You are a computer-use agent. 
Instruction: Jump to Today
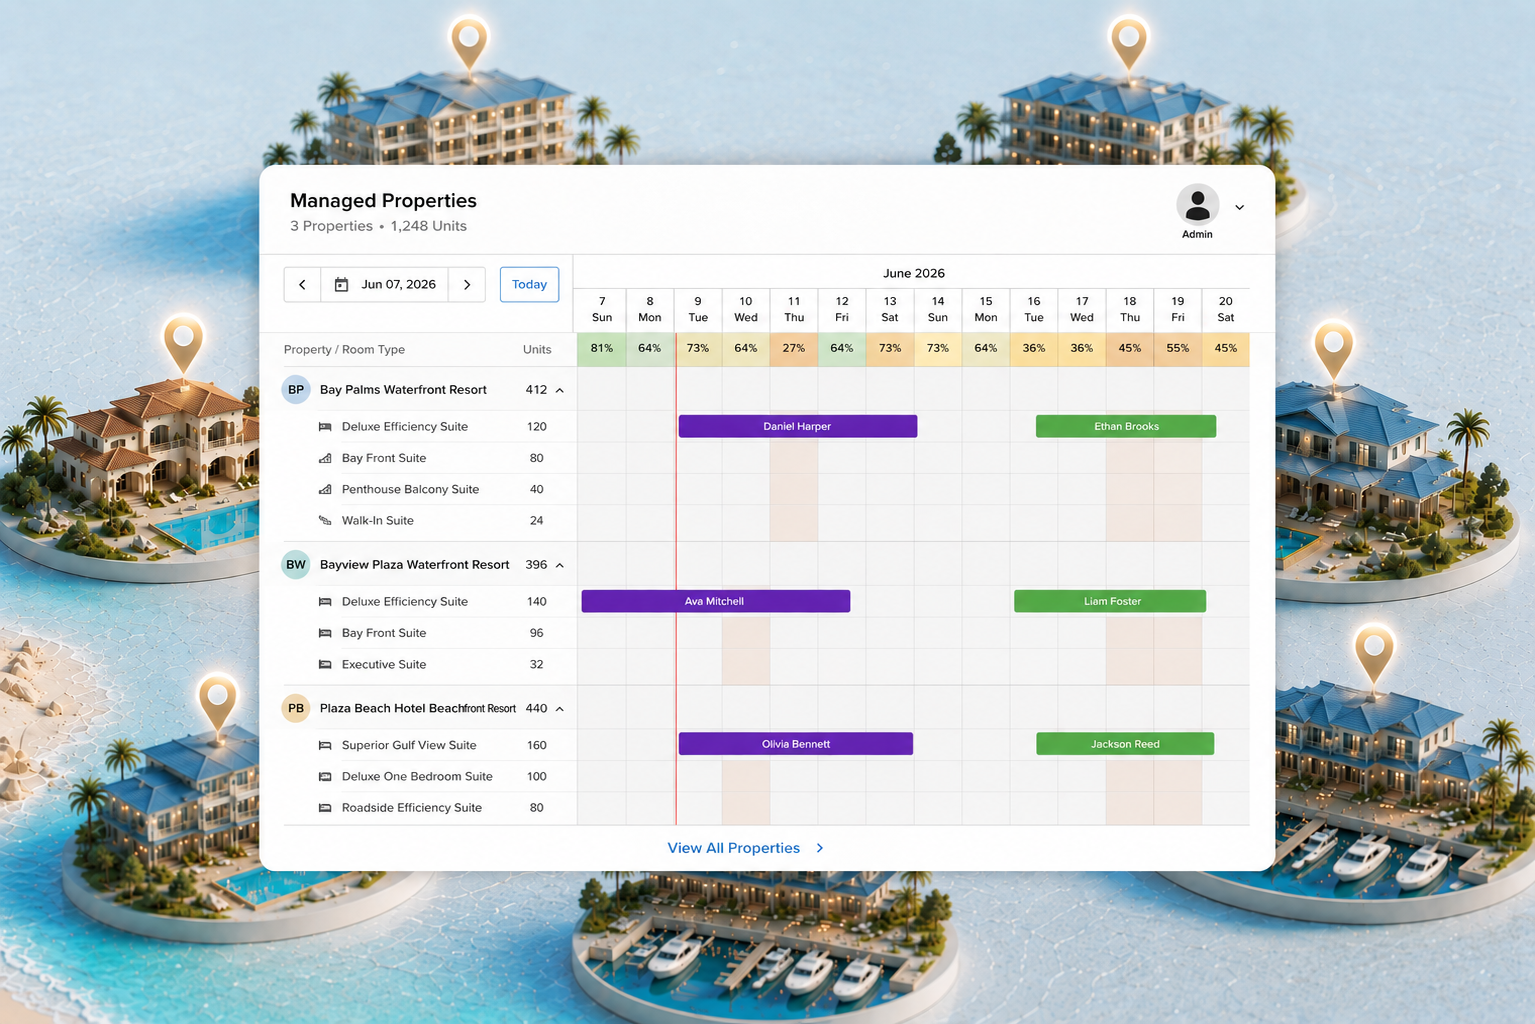point(529,284)
